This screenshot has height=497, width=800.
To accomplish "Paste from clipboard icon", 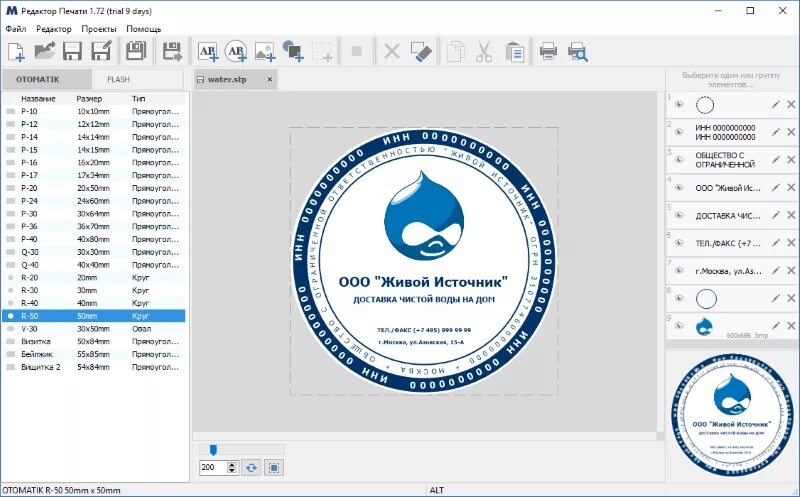I will tap(515, 52).
